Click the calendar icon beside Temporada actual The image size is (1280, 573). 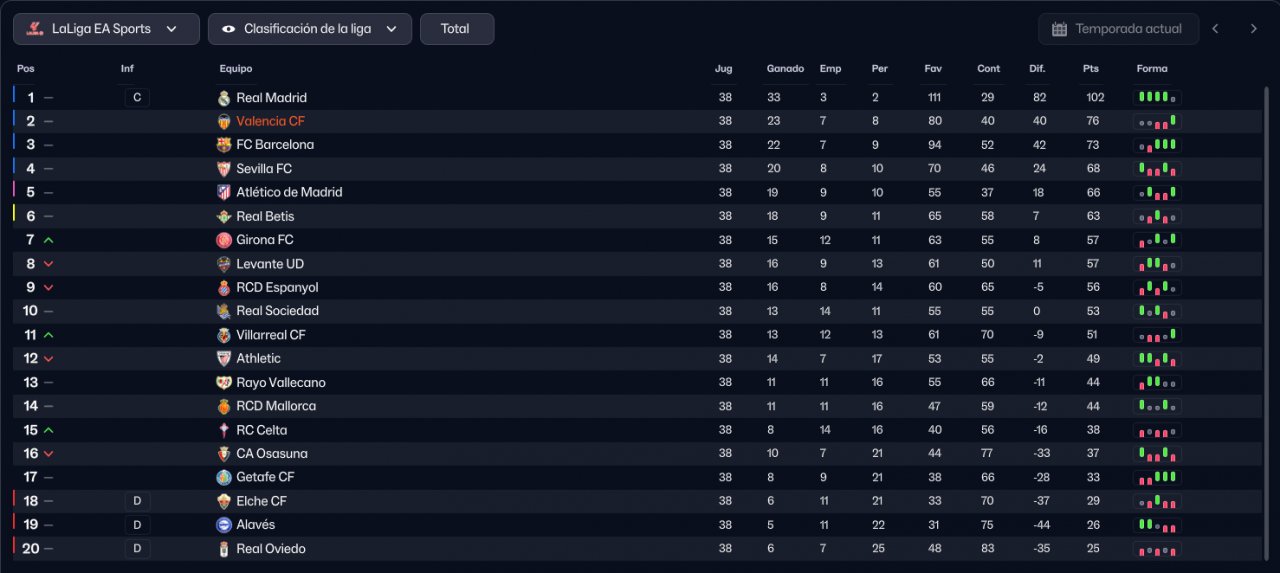pos(1059,29)
